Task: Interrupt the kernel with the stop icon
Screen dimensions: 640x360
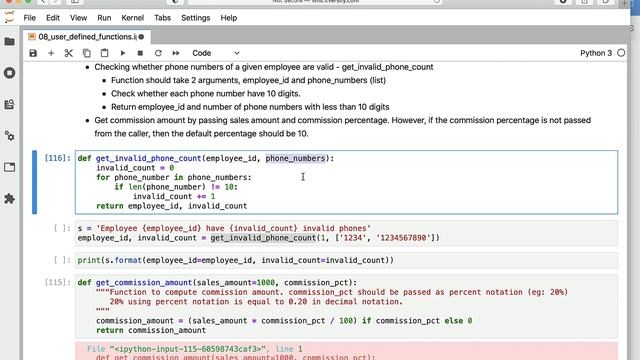Action: pos(140,53)
